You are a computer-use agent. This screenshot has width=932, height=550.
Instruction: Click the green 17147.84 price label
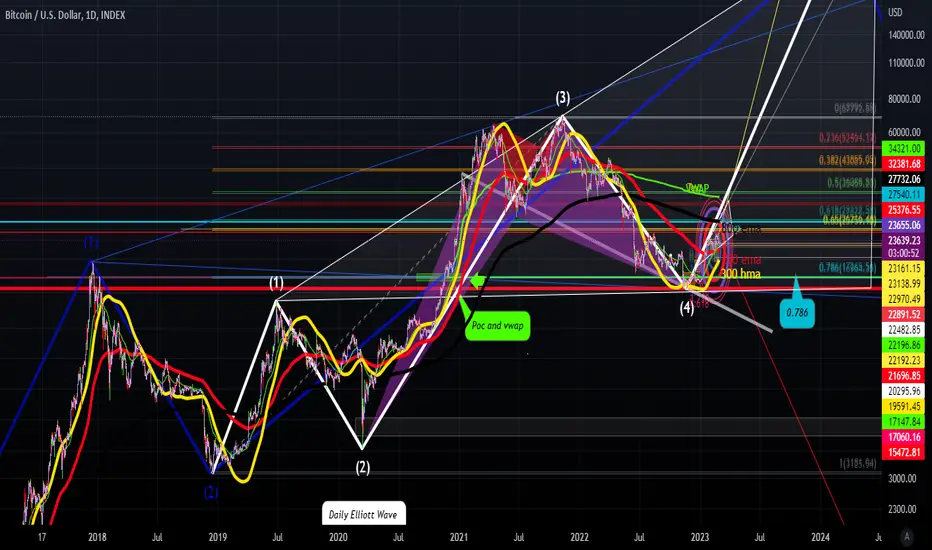(x=903, y=422)
